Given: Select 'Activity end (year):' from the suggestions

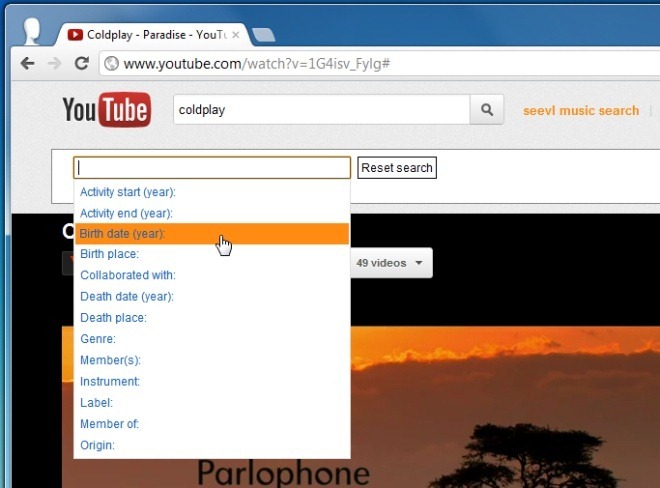Looking at the screenshot, I should 212,213.
